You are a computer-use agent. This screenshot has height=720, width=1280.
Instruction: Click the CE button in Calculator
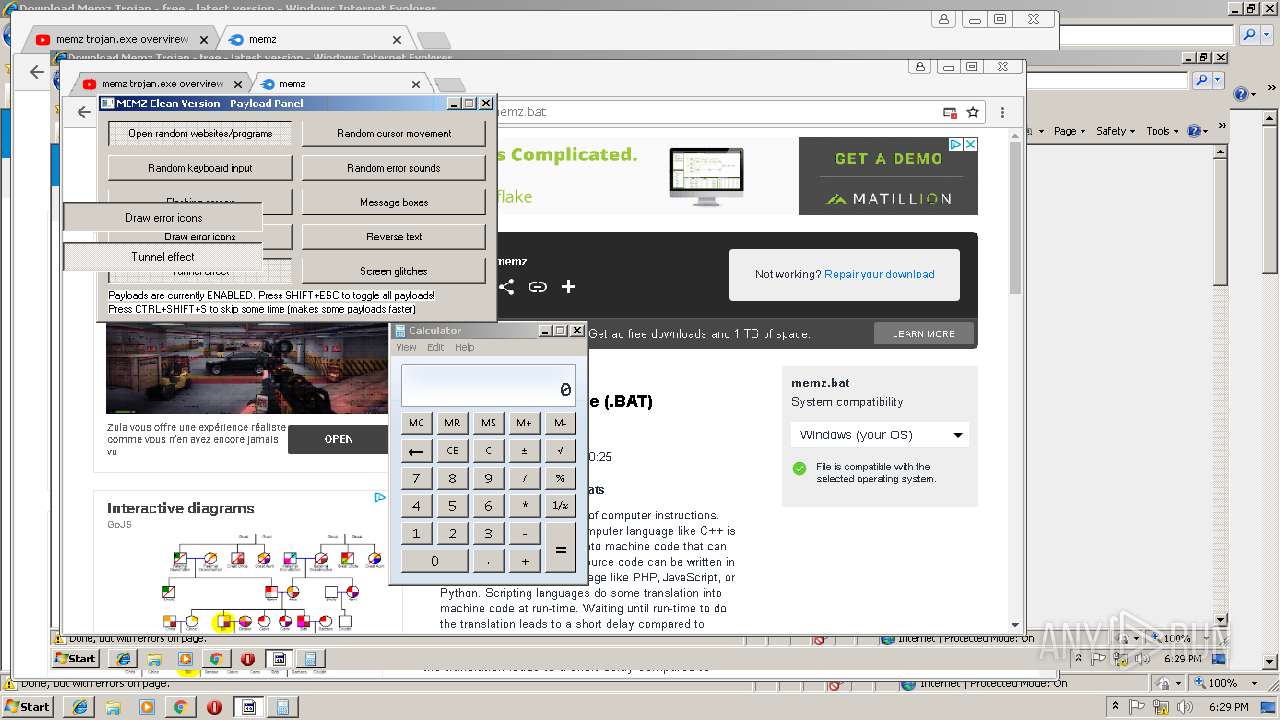point(452,451)
